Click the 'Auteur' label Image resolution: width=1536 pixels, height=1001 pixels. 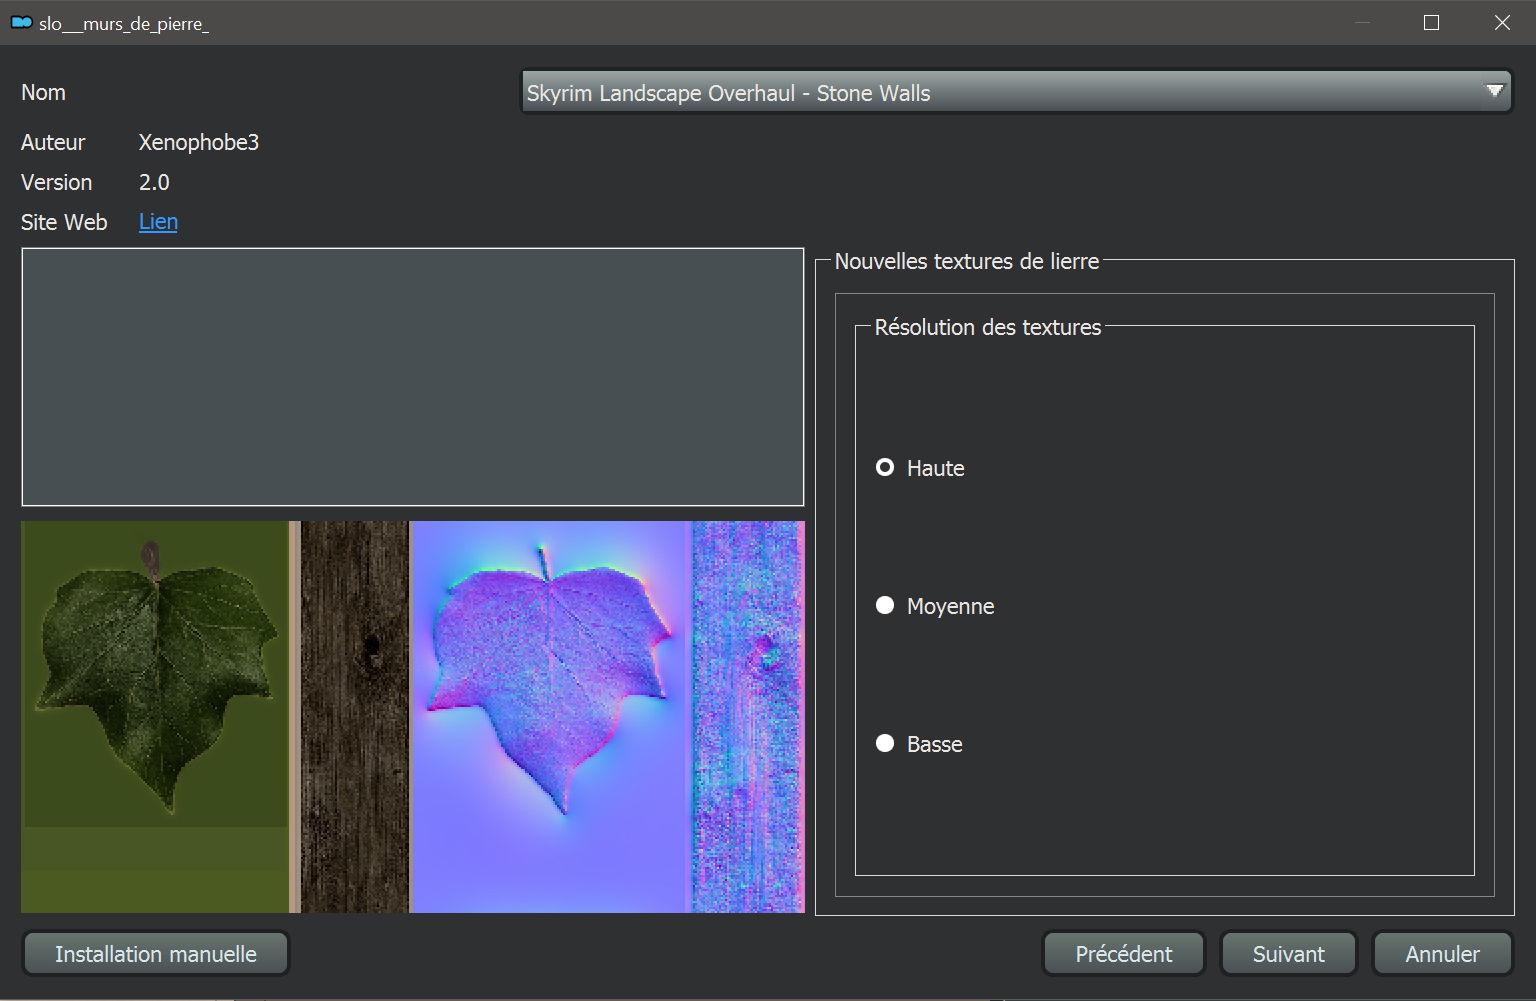click(x=53, y=142)
